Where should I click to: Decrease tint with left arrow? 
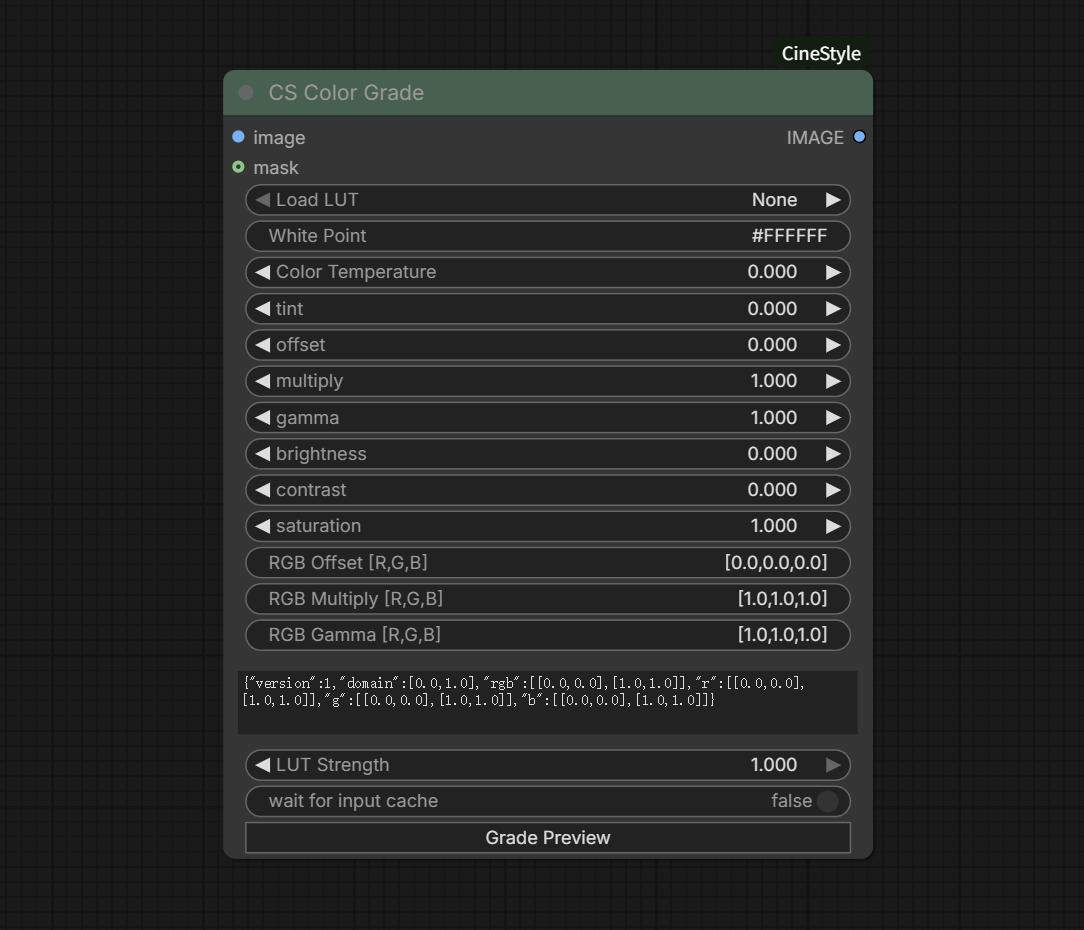click(262, 308)
